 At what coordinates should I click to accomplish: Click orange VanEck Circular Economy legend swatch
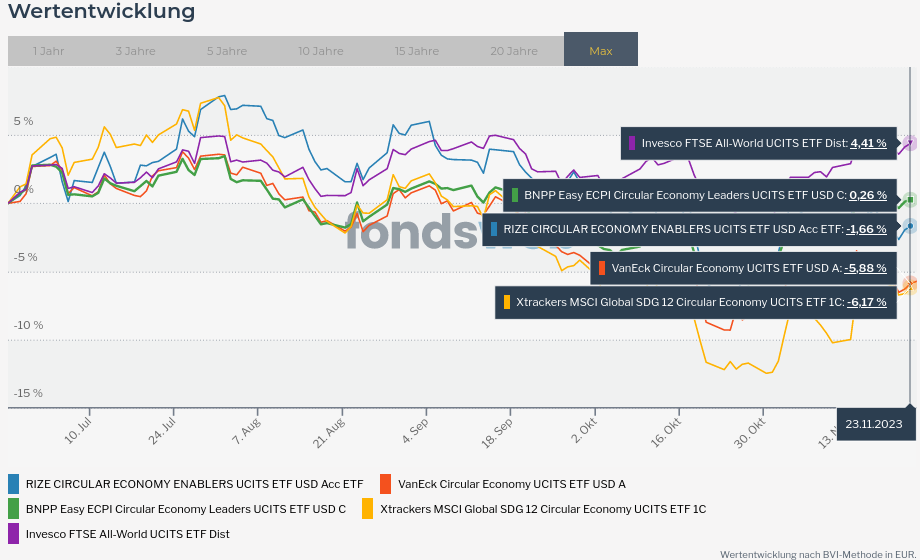tap(386, 484)
